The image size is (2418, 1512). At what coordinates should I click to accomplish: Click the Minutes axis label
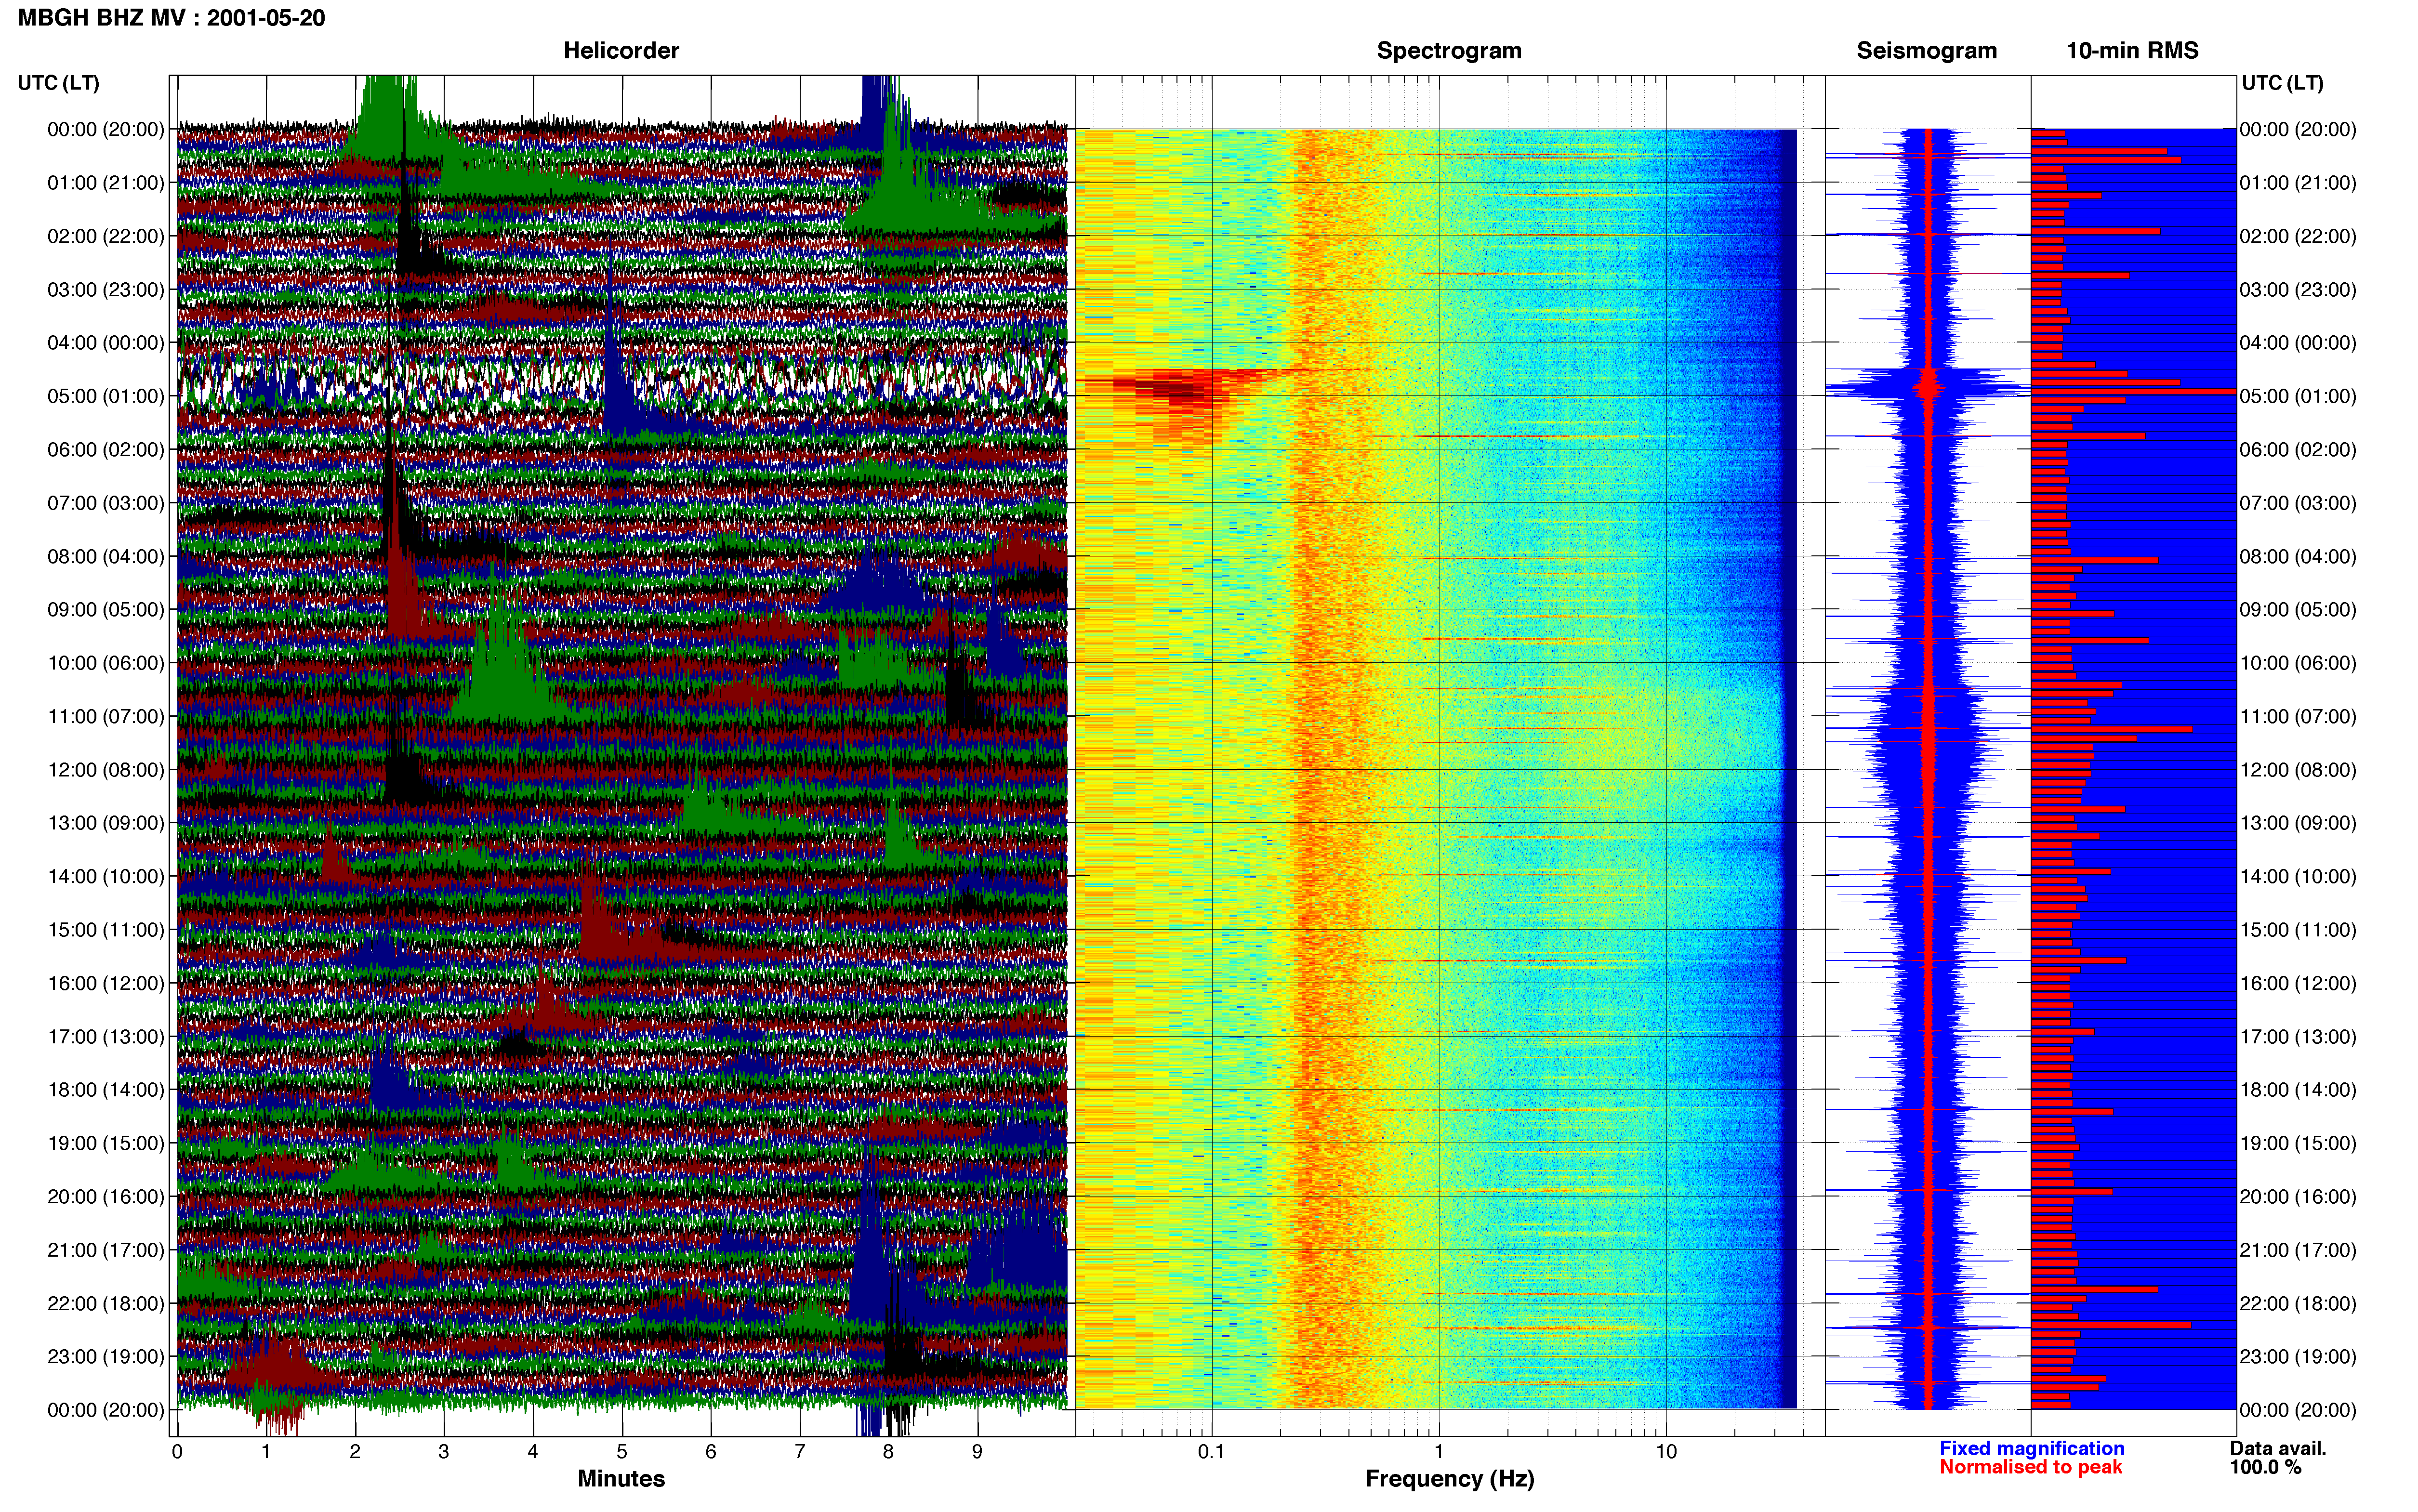[621, 1479]
